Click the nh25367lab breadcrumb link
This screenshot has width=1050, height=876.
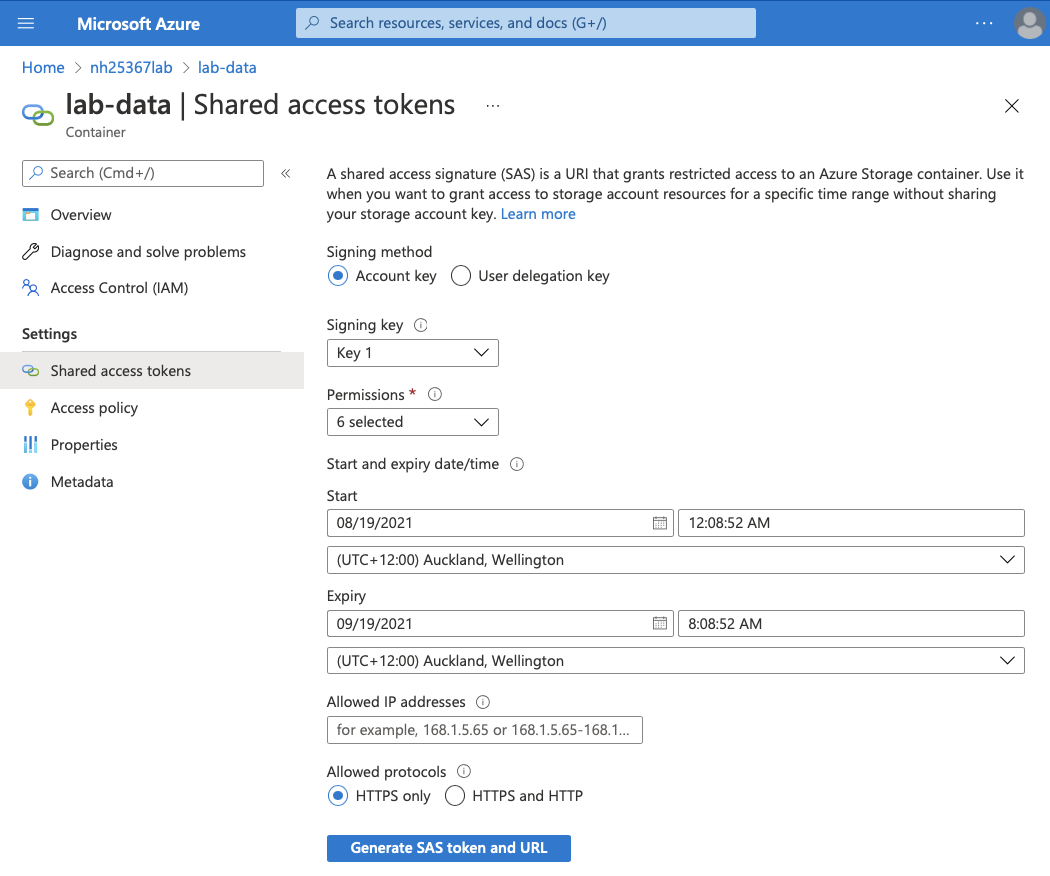(x=131, y=68)
